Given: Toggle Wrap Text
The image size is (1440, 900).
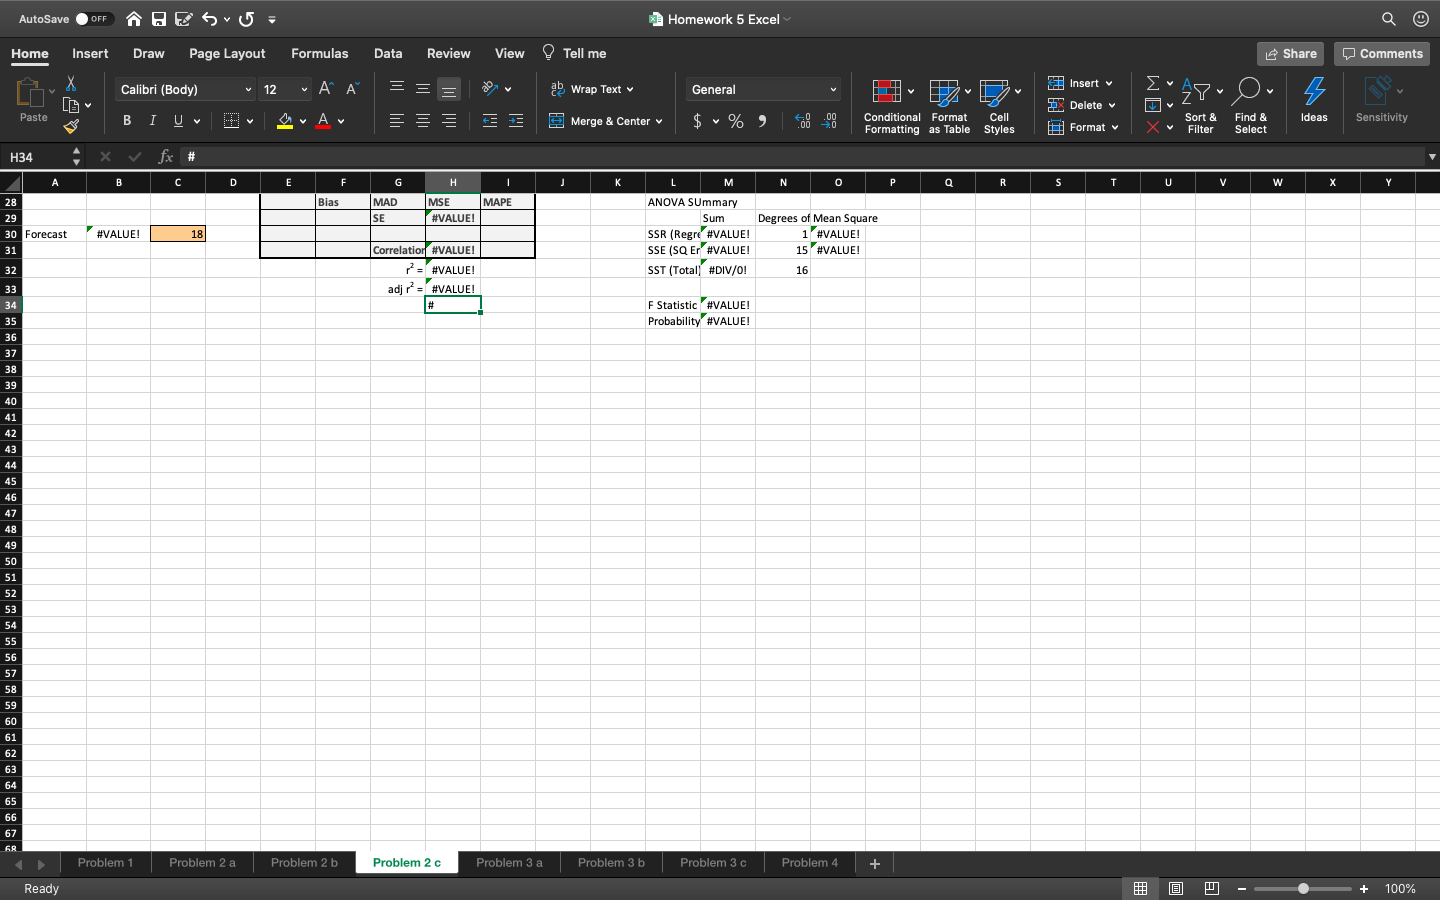Looking at the screenshot, I should point(592,89).
